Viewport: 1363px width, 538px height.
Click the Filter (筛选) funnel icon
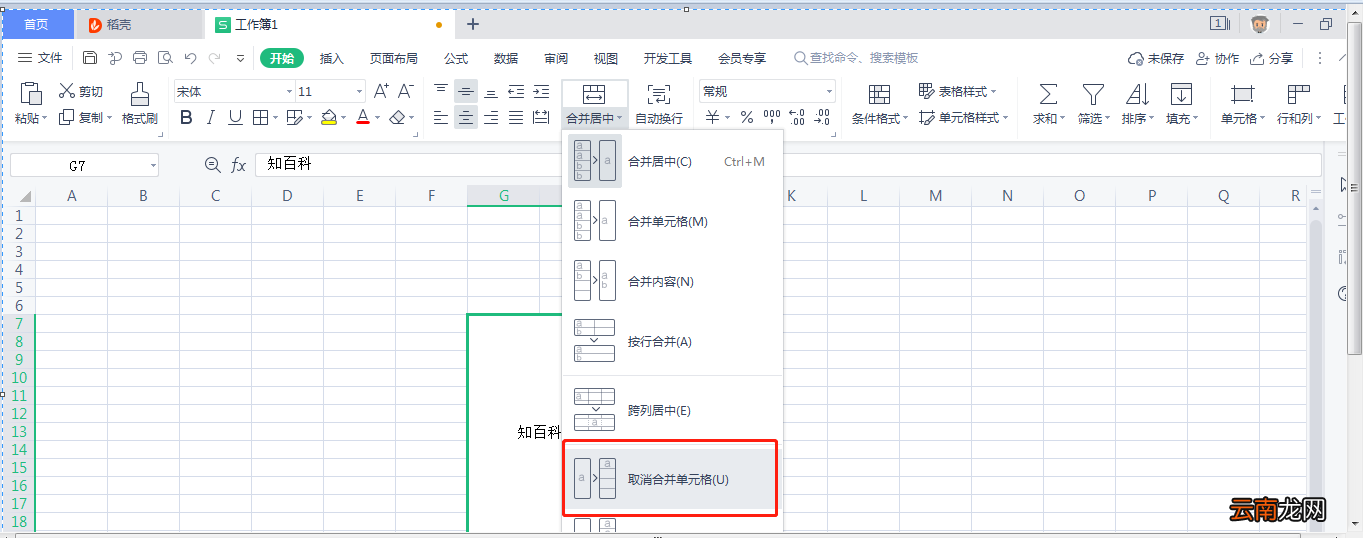pyautogui.click(x=1093, y=94)
